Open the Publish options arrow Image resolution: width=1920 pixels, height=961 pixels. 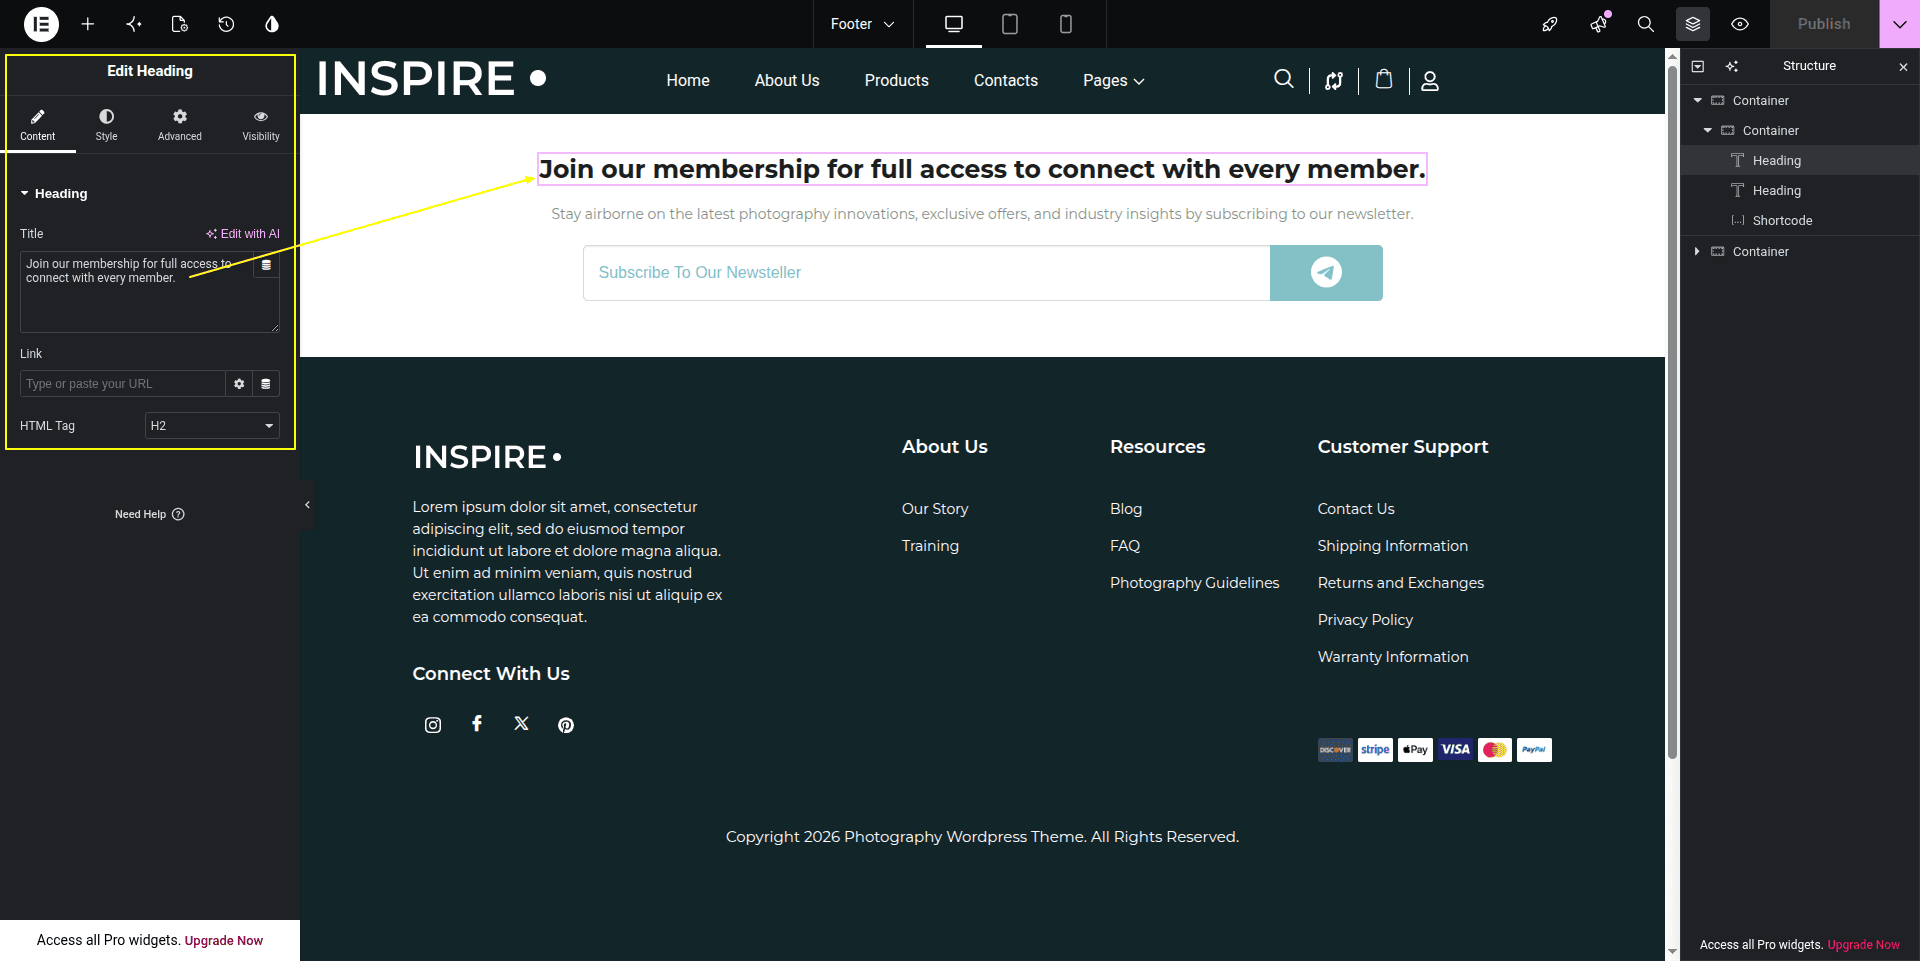pos(1899,24)
